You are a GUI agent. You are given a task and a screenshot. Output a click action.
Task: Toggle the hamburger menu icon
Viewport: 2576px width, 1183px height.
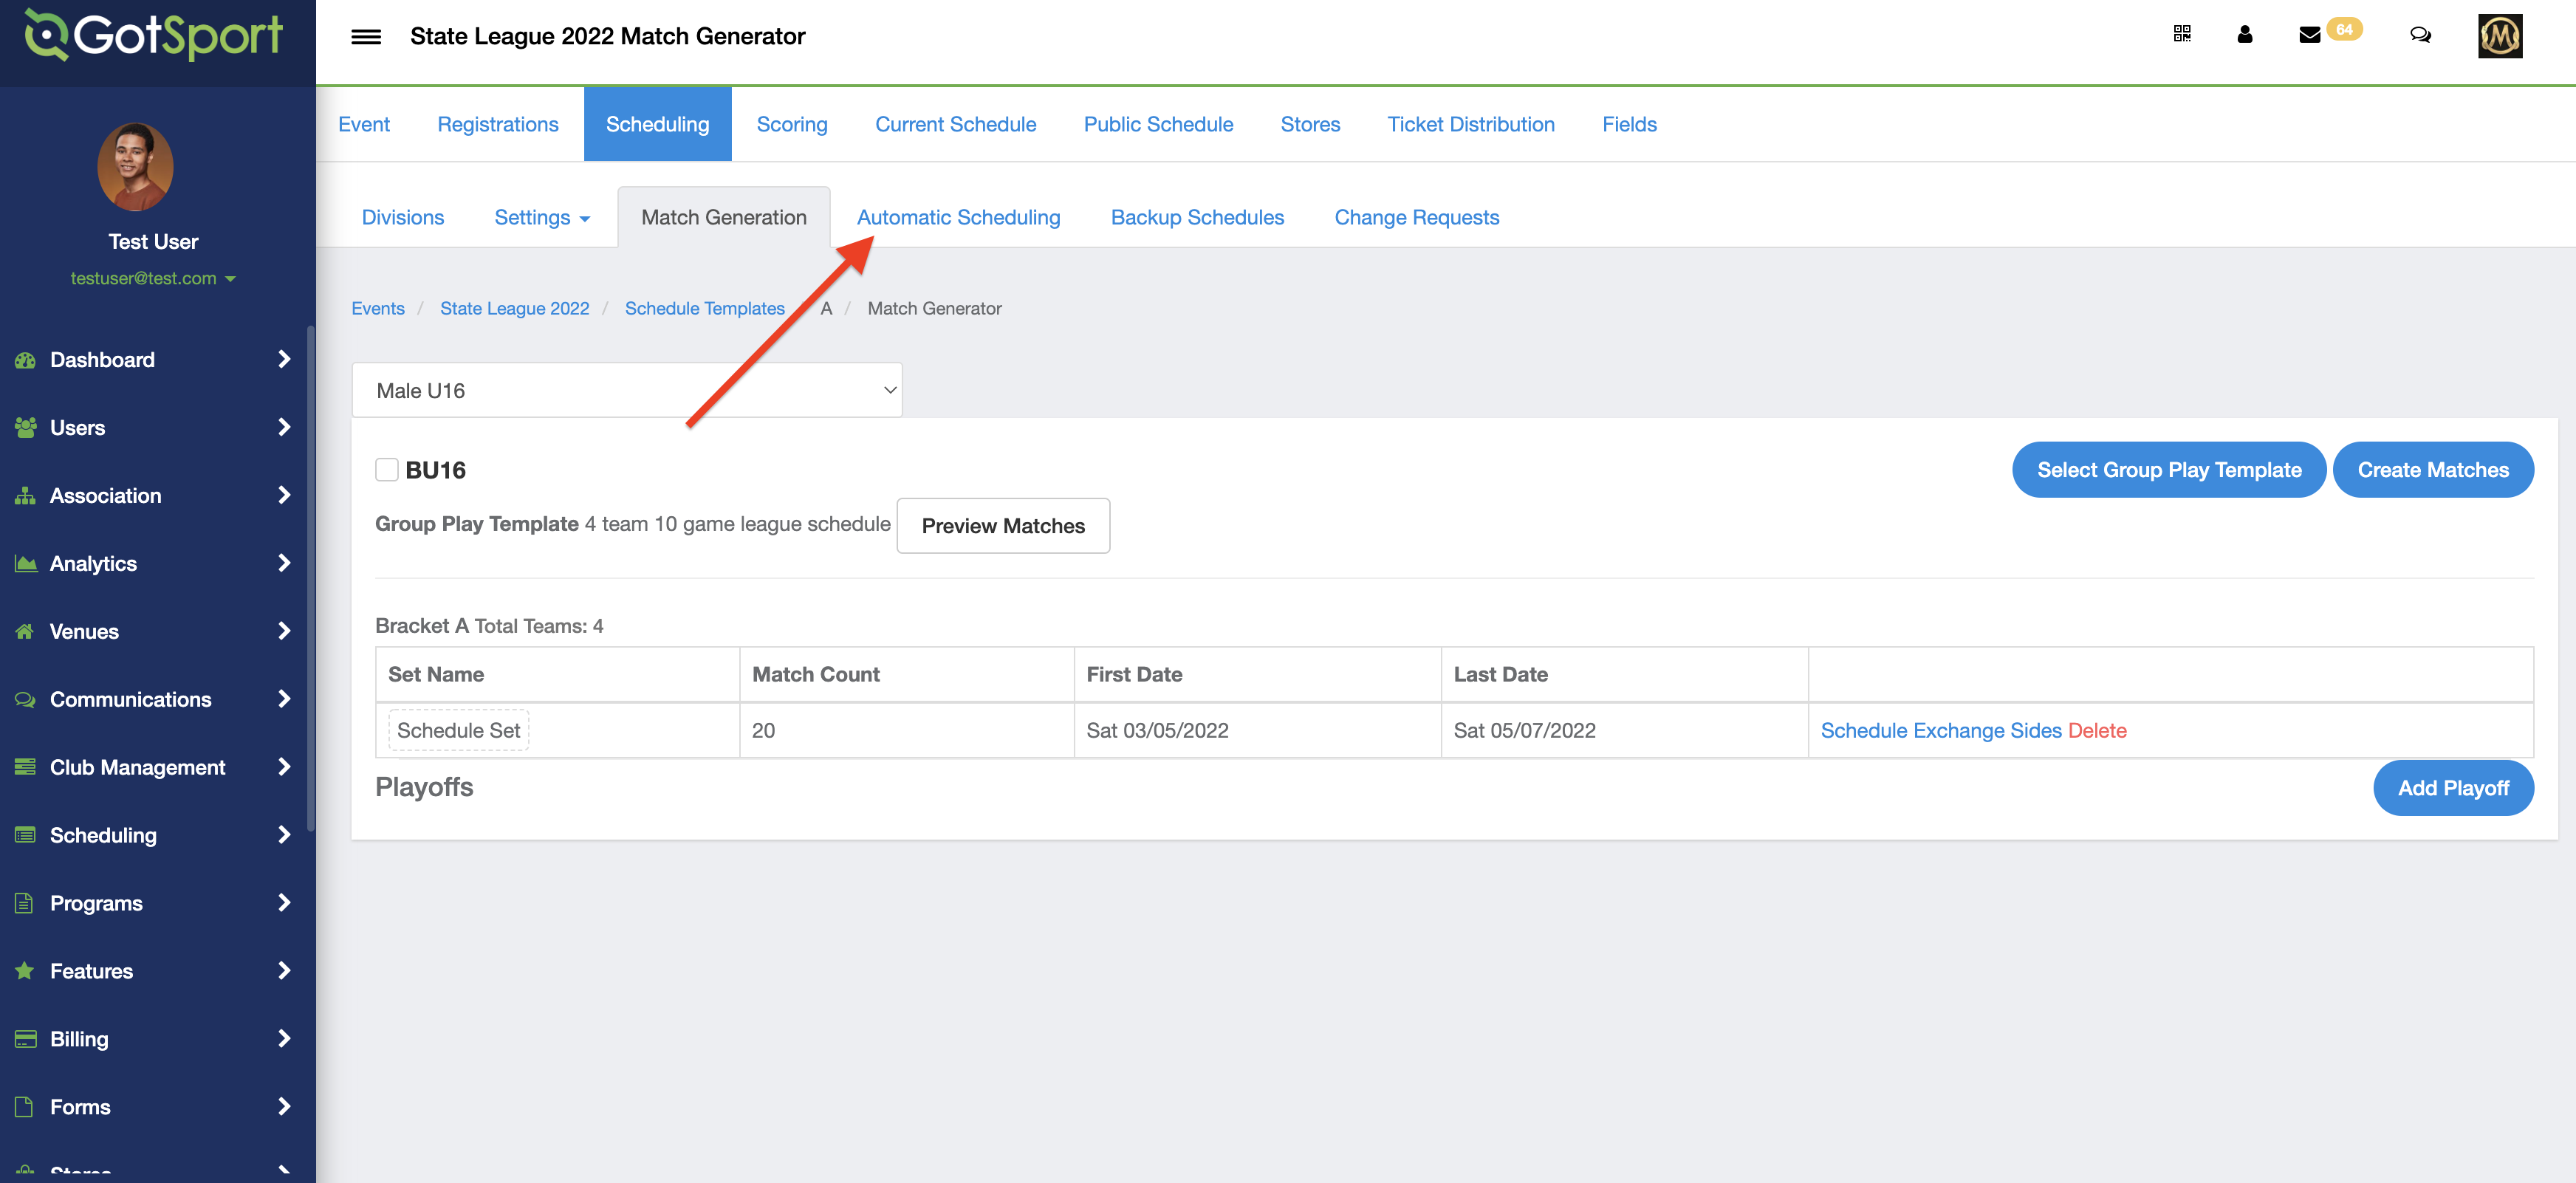coord(366,37)
